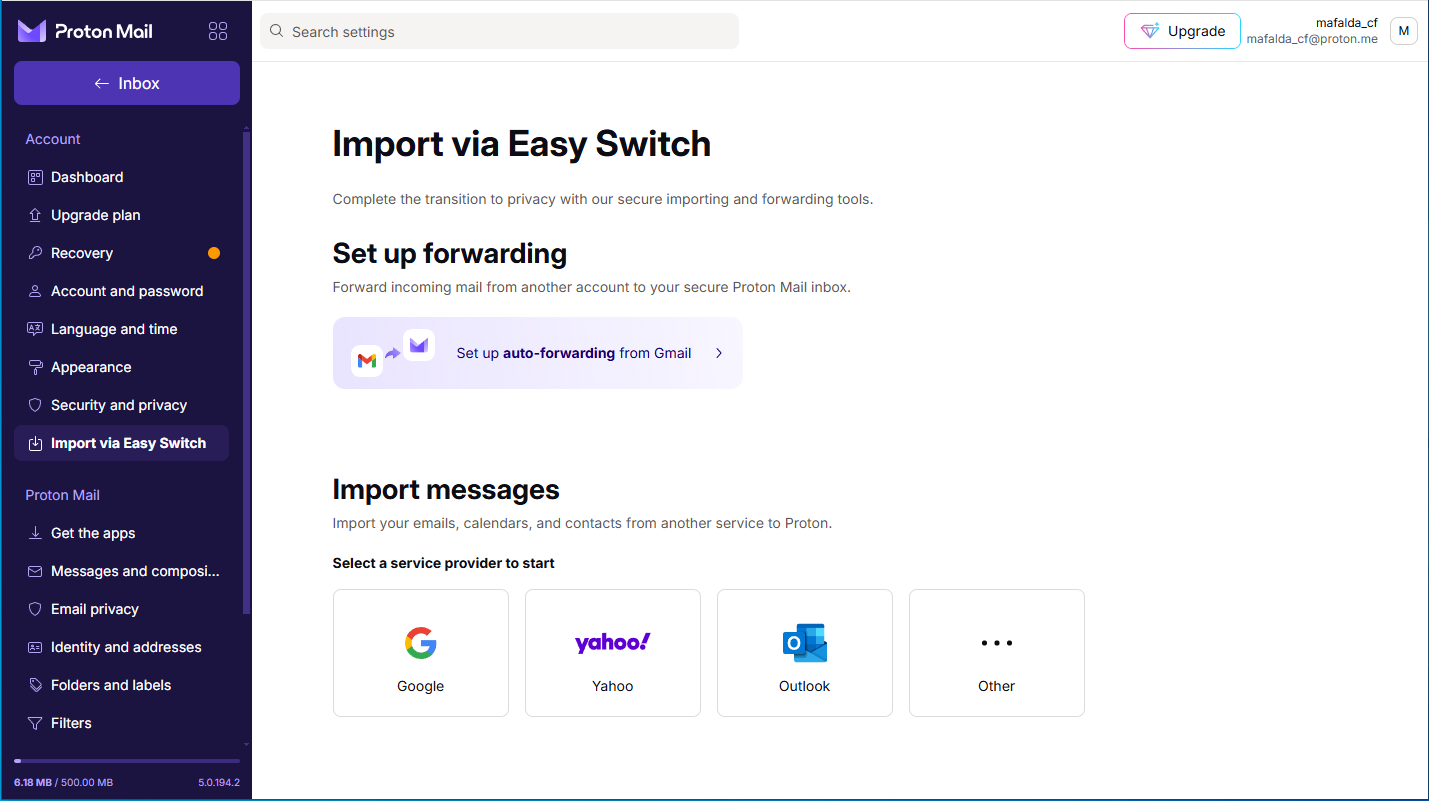Set up auto-forwarding from Gmail
Image resolution: width=1429 pixels, height=801 pixels.
(537, 353)
